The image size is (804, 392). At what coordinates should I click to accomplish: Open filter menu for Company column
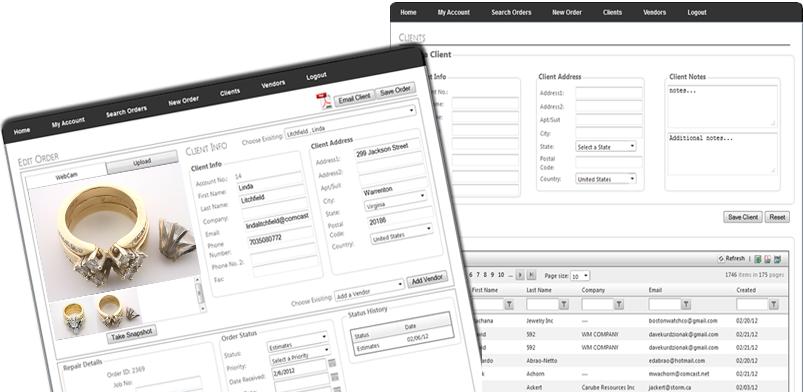point(619,305)
